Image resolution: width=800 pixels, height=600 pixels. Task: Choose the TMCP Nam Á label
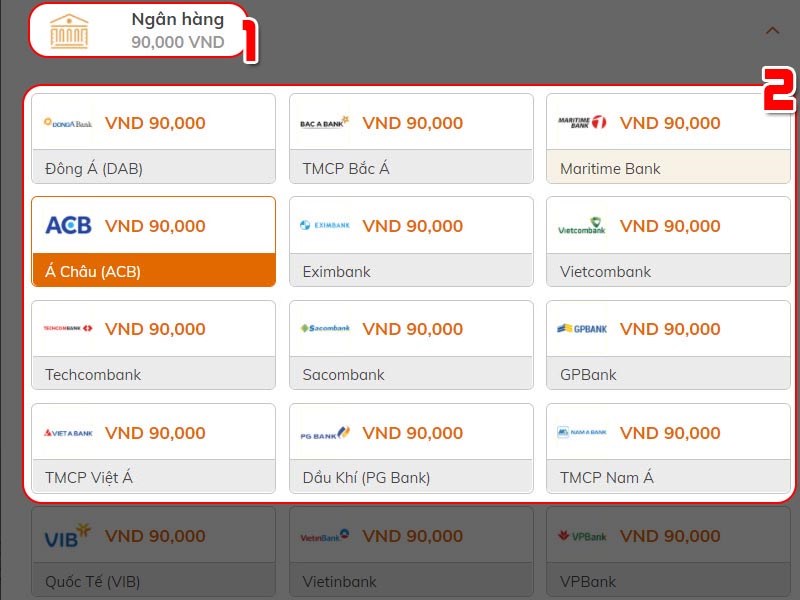[x=607, y=477]
